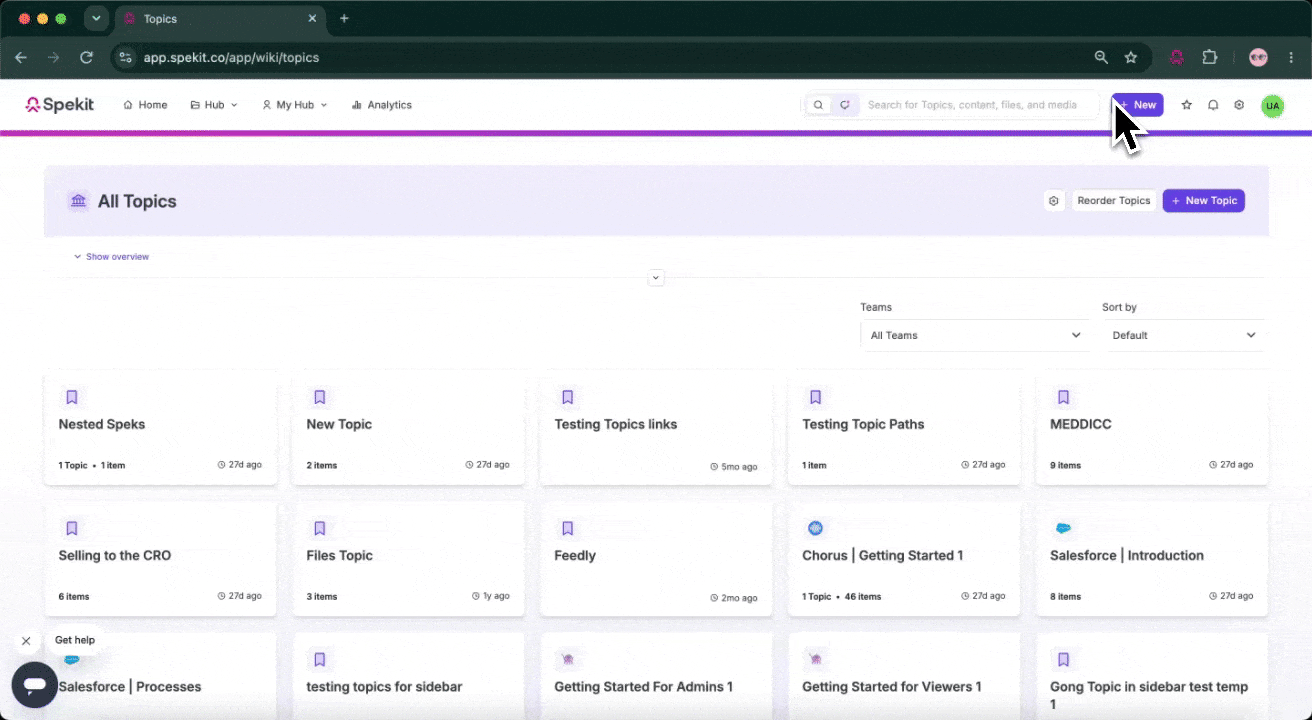Click bookmark icon on Testing Topics links card
Viewport: 1312px width, 720px height.
[x=568, y=397]
